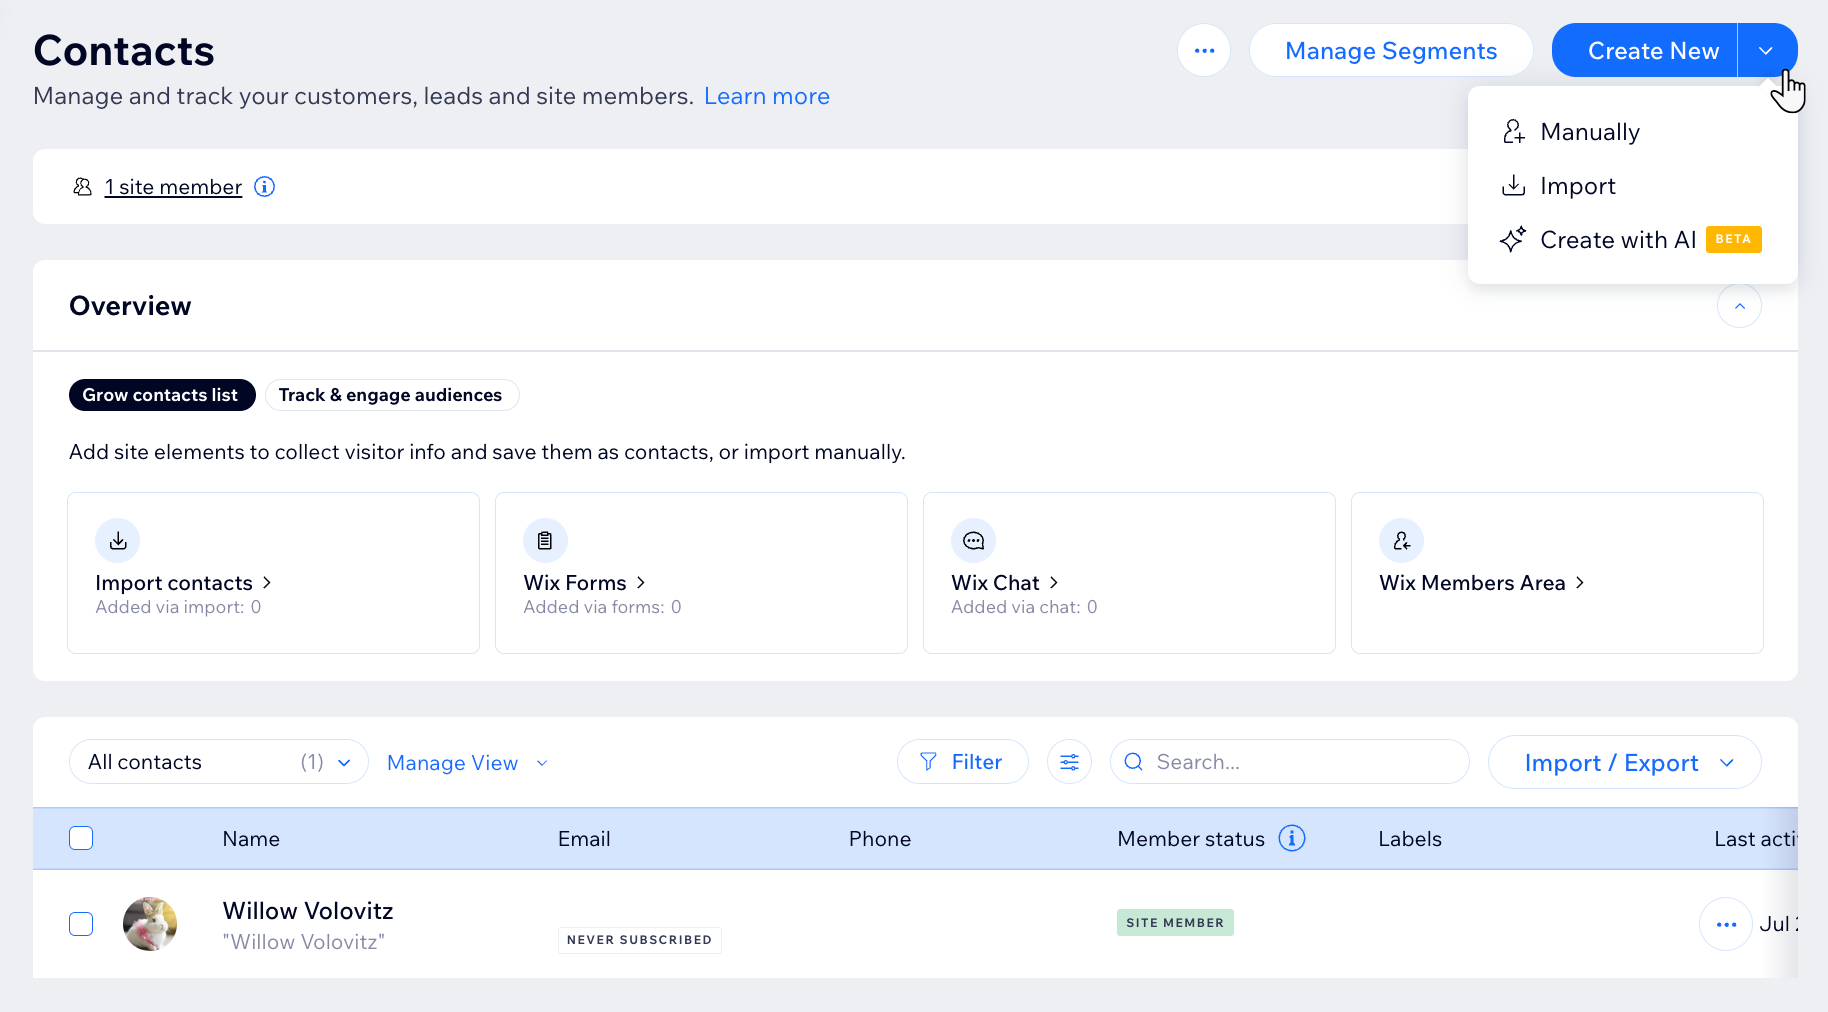This screenshot has width=1828, height=1012.
Task: Check the Willow Volovitz row checkbox
Action: pyautogui.click(x=81, y=924)
